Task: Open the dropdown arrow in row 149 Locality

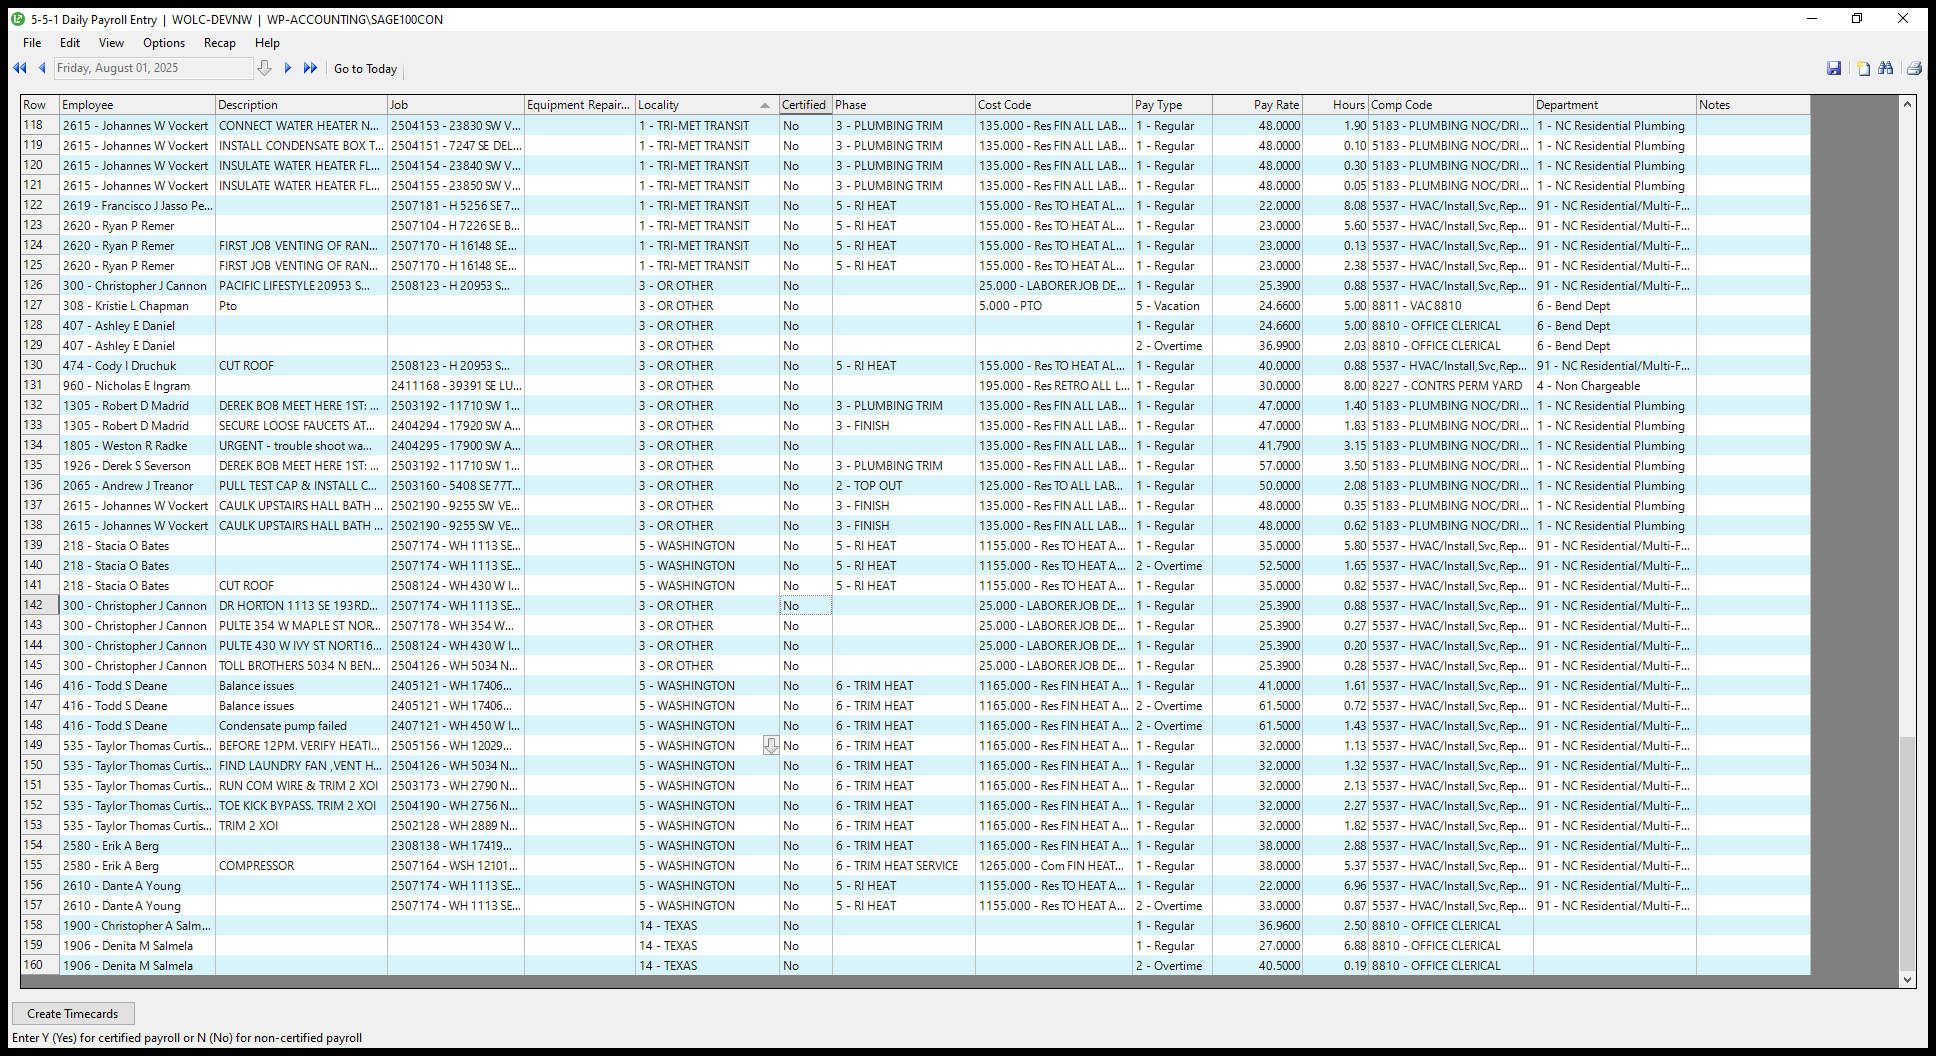Action: click(x=770, y=746)
